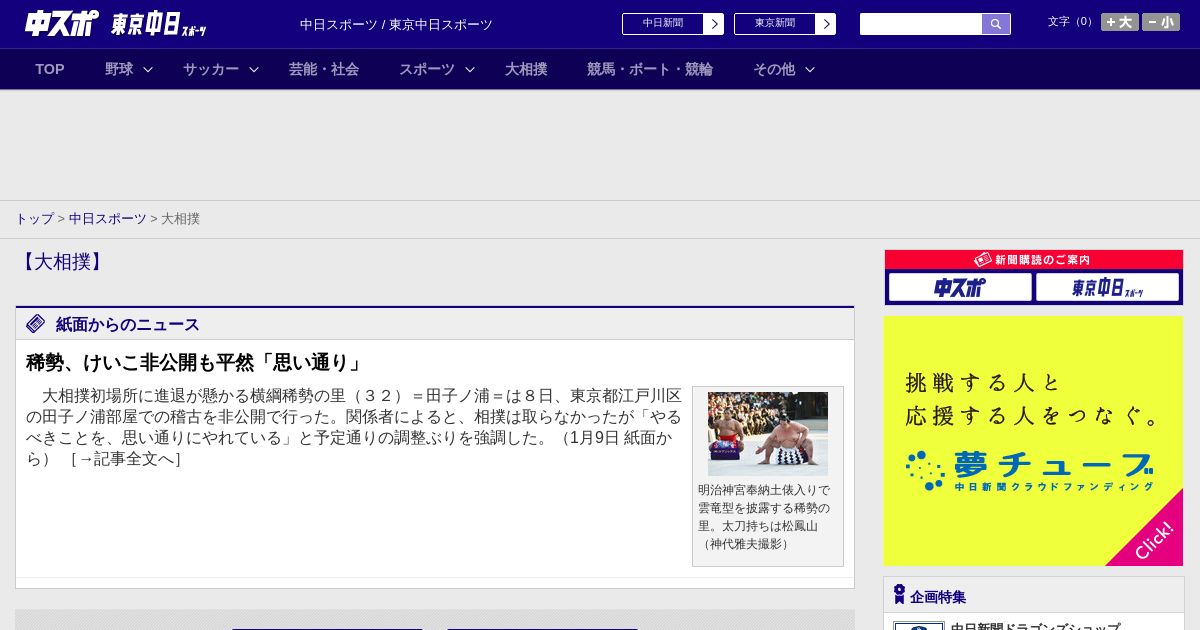Screen dimensions: 1200x630
Task: Expand the 野球 dropdown chevron
Action: click(x=148, y=69)
